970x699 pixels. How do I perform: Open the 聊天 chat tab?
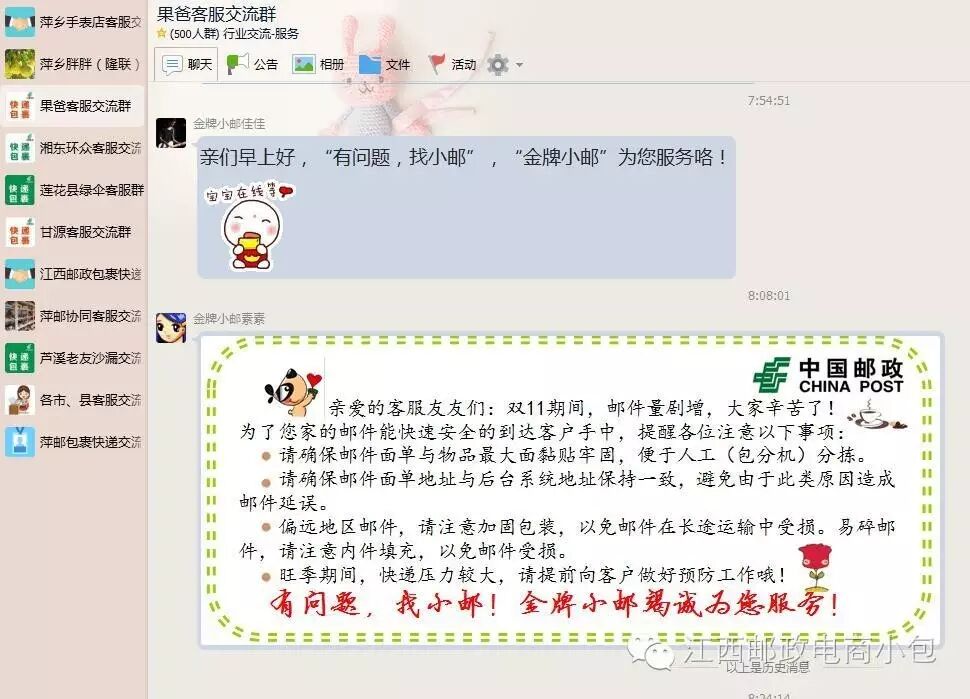(x=186, y=64)
